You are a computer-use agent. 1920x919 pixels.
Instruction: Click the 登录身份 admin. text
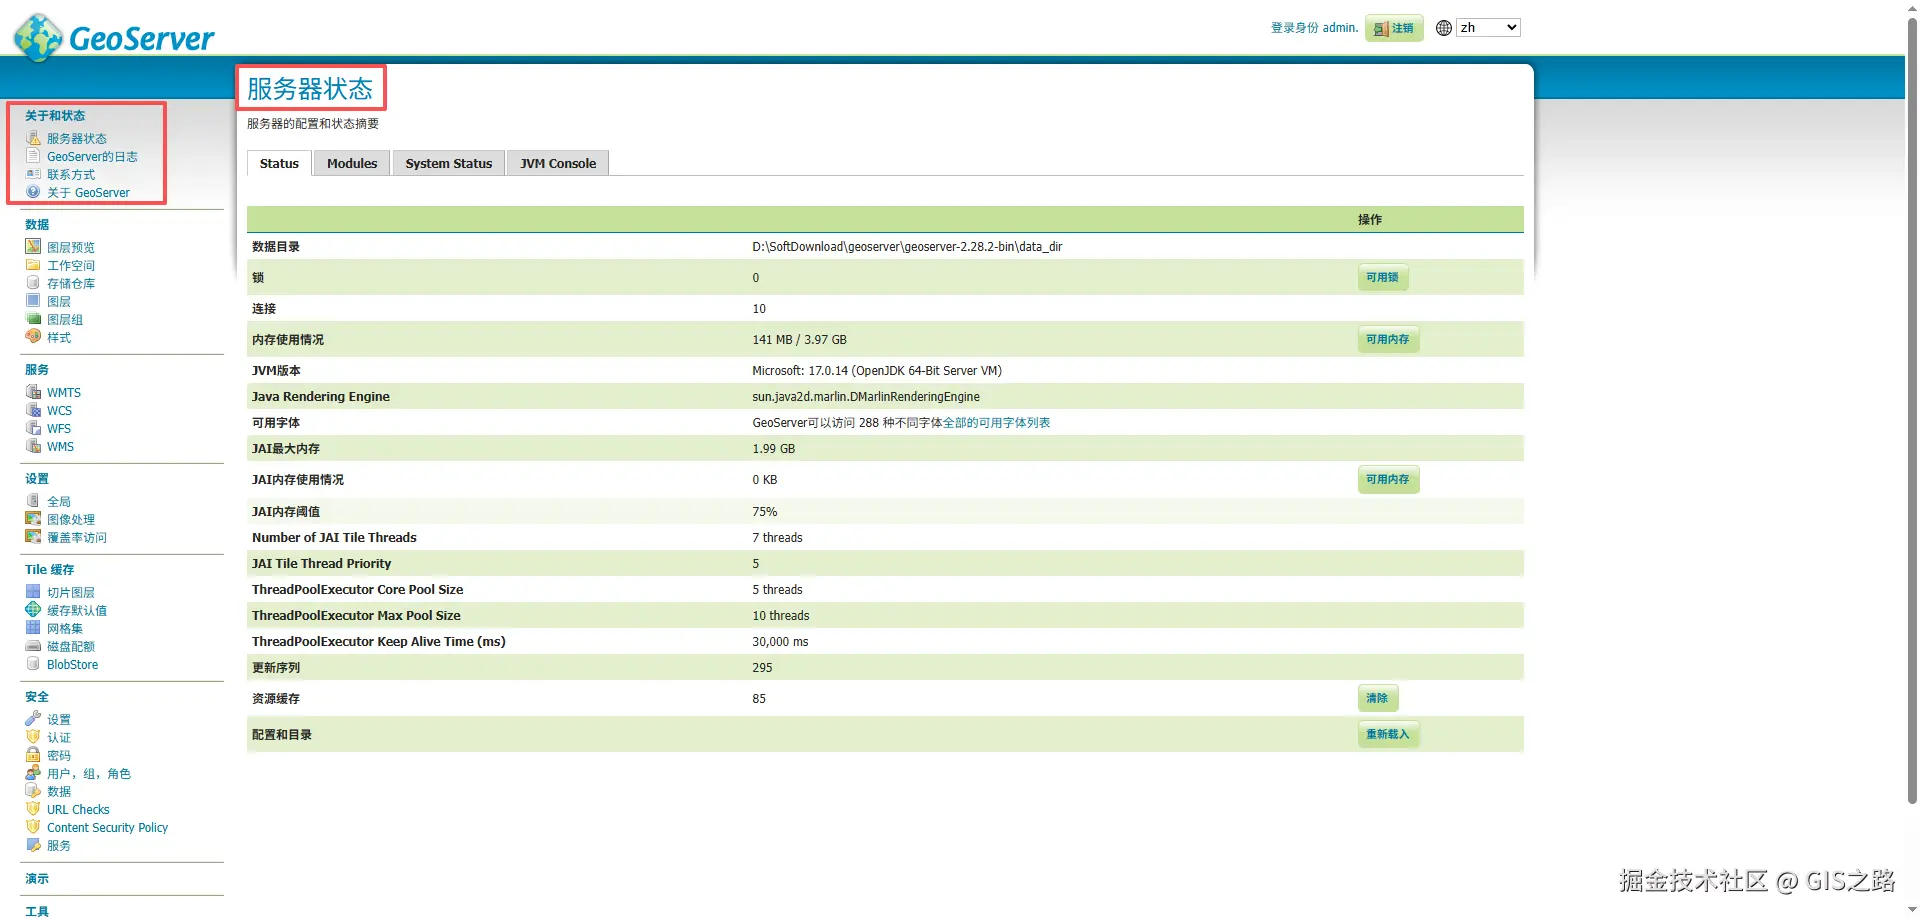tap(1314, 28)
